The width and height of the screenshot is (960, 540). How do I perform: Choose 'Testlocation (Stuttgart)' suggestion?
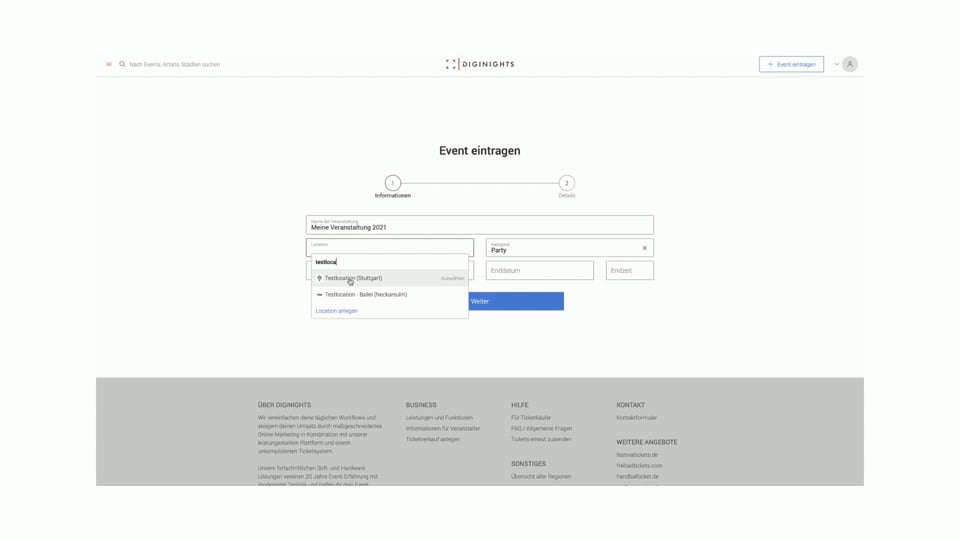[x=389, y=278]
